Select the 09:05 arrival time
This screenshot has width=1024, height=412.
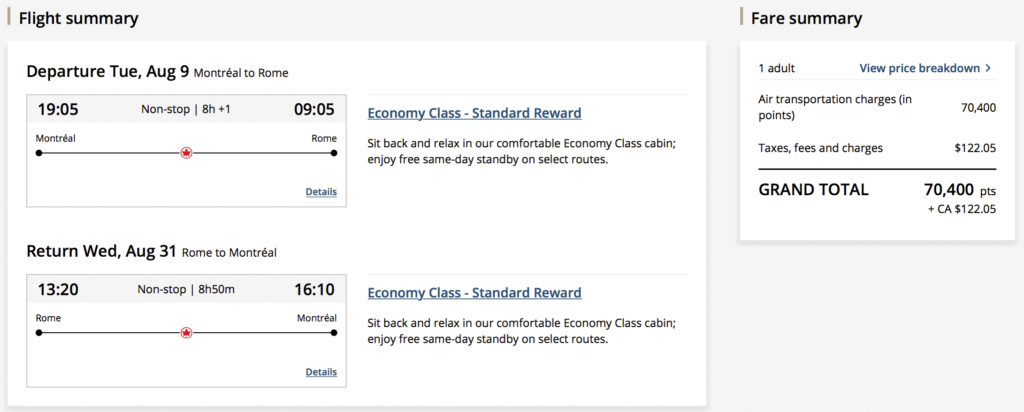pos(314,109)
